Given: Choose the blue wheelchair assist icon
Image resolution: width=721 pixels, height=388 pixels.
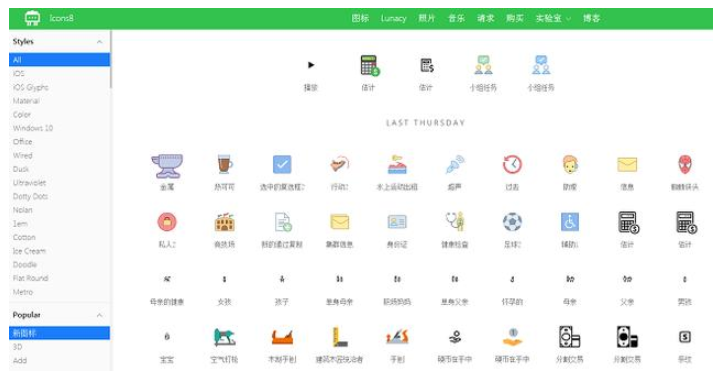Looking at the screenshot, I should 570,222.
